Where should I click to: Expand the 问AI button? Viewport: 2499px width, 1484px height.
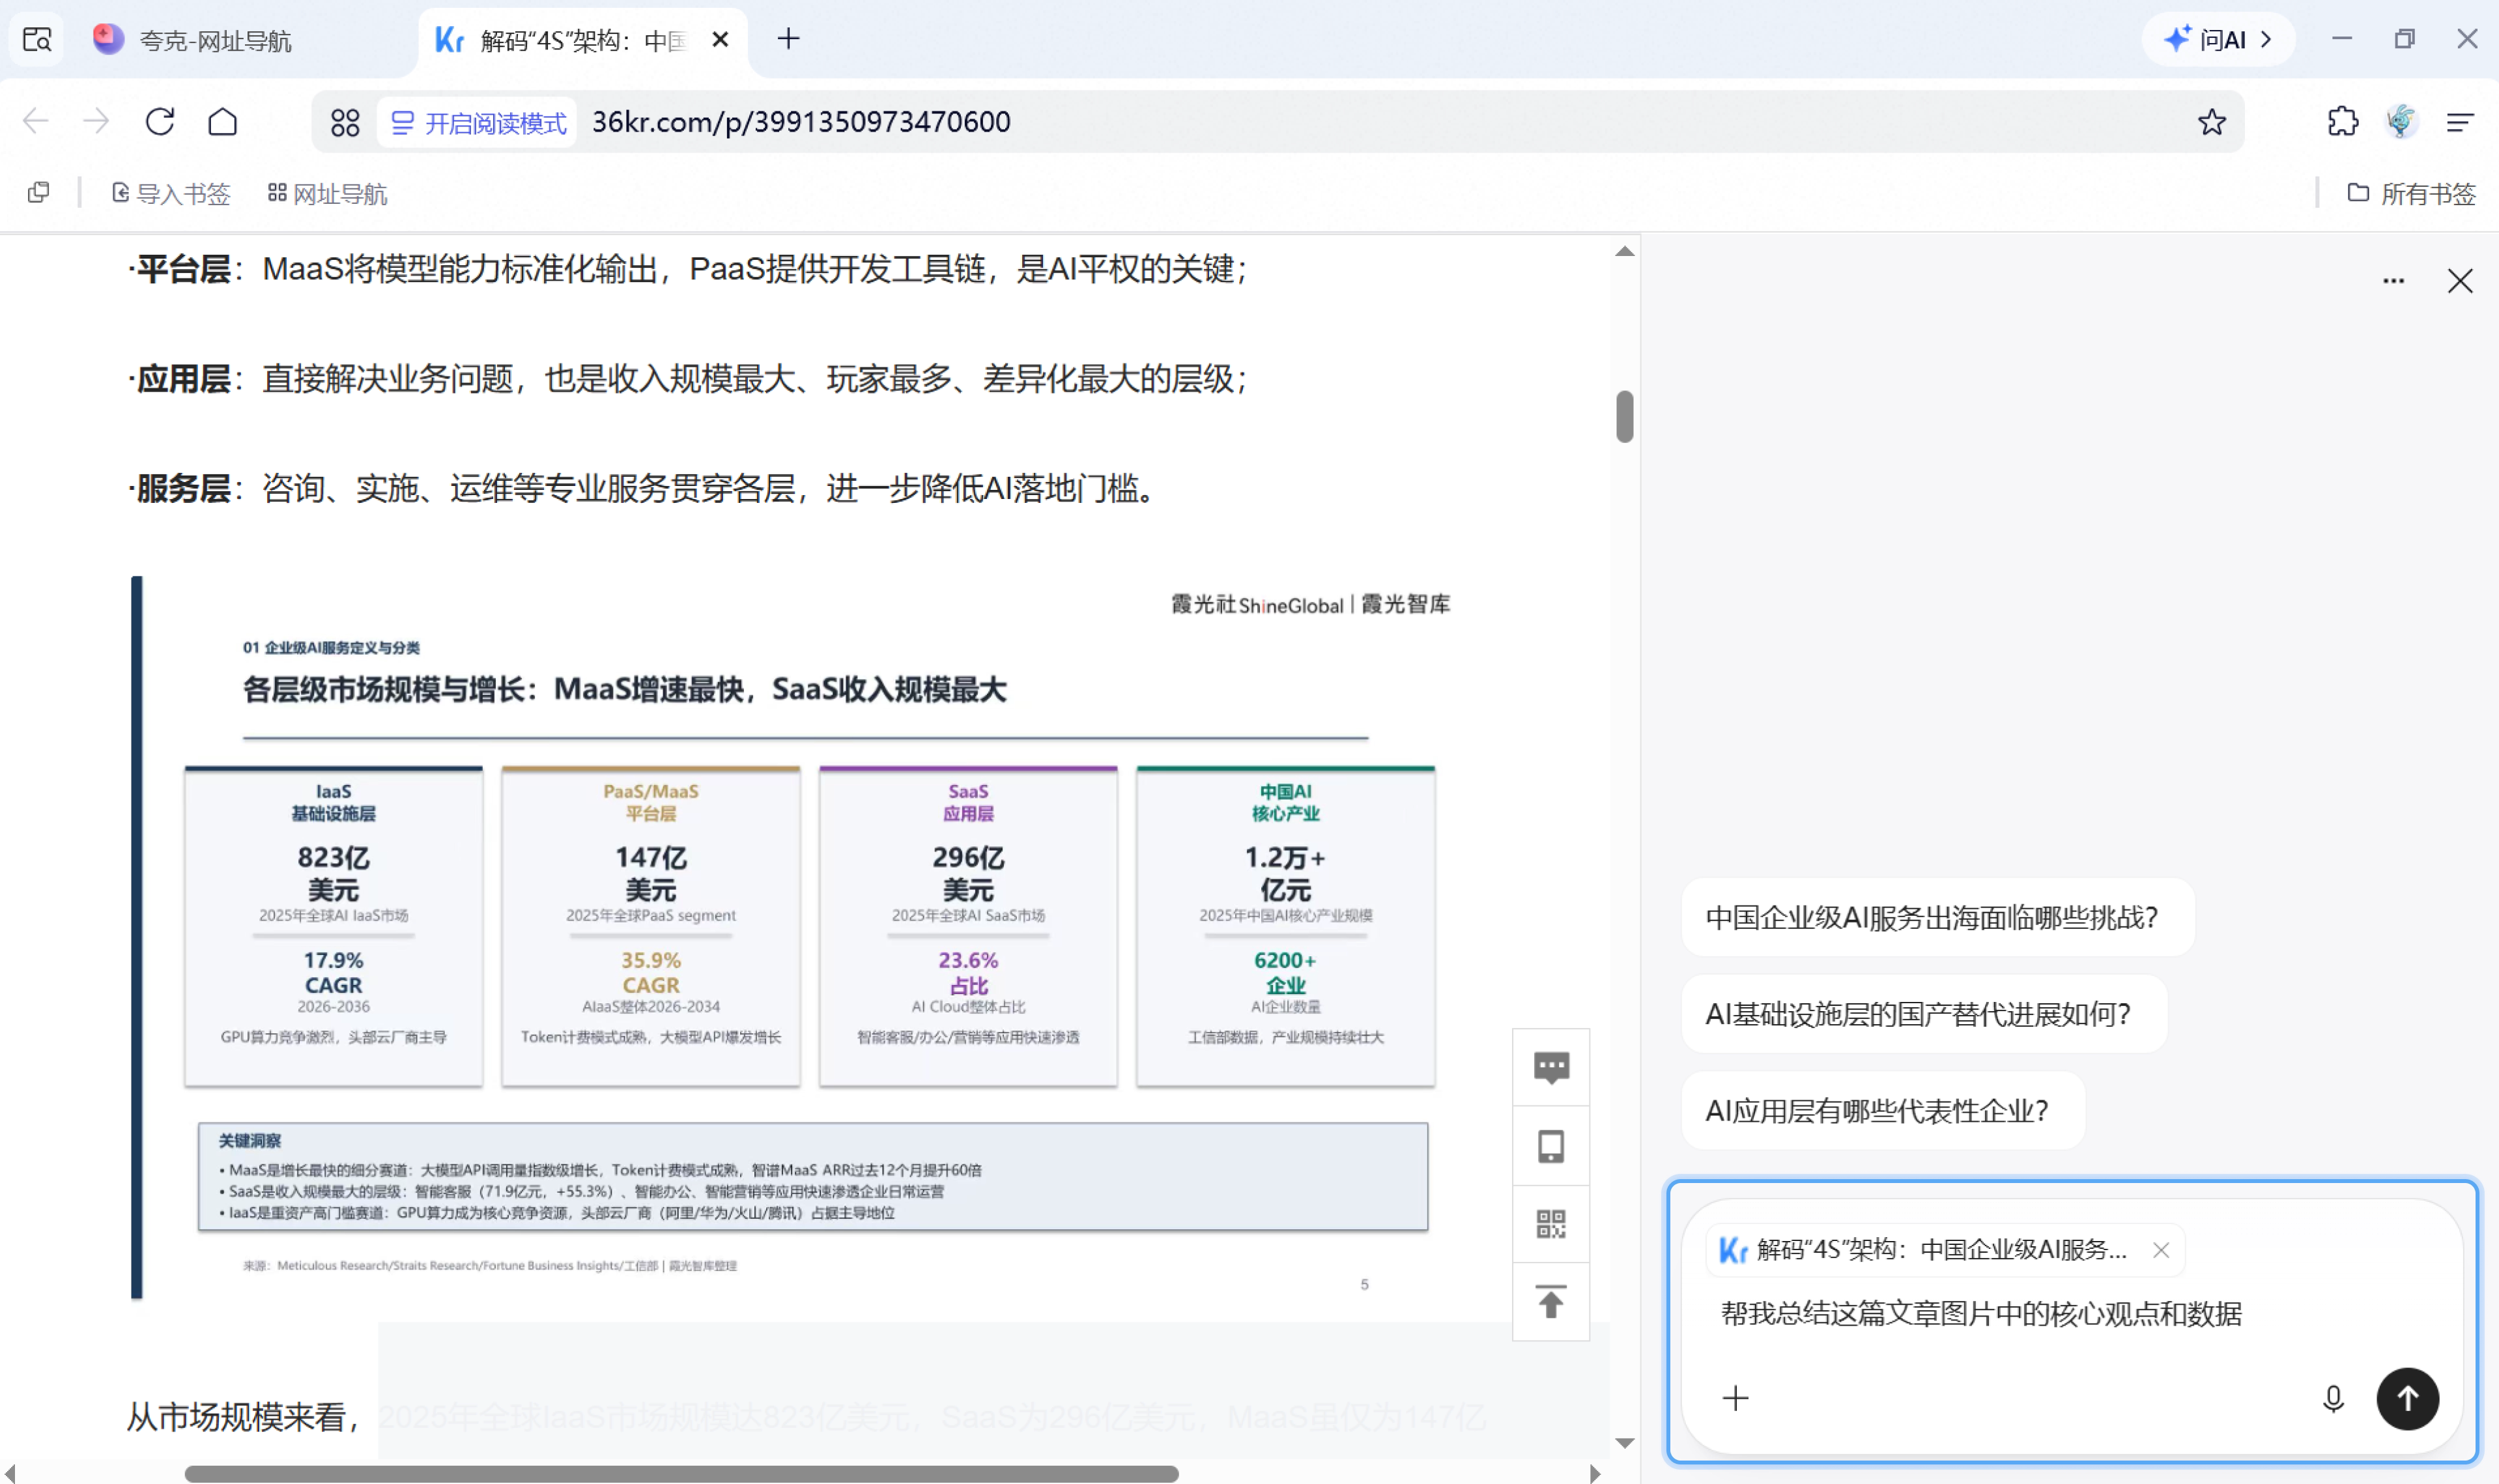pos(2219,39)
